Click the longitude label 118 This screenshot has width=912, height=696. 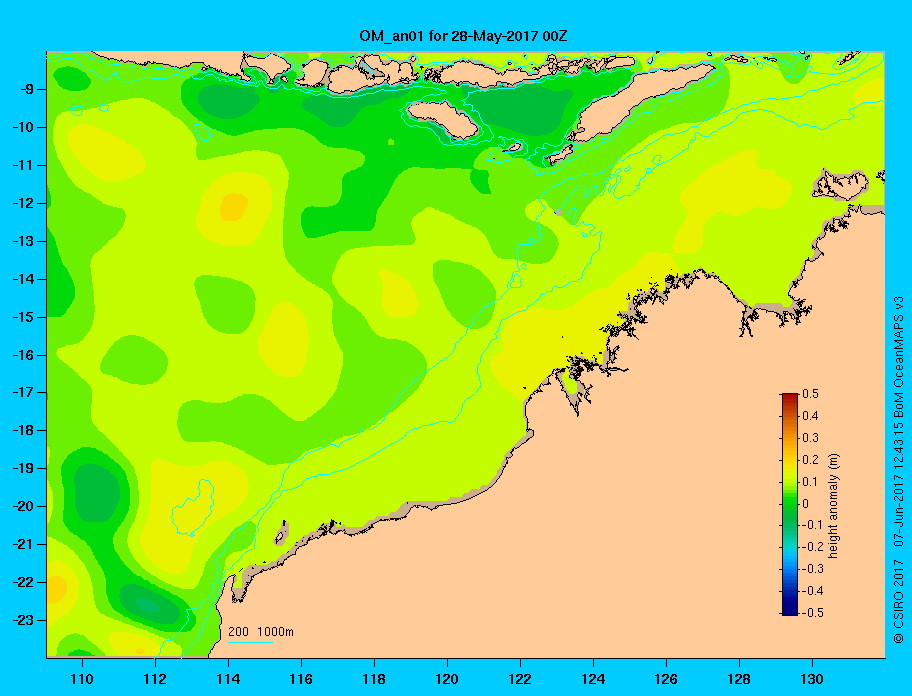[374, 679]
